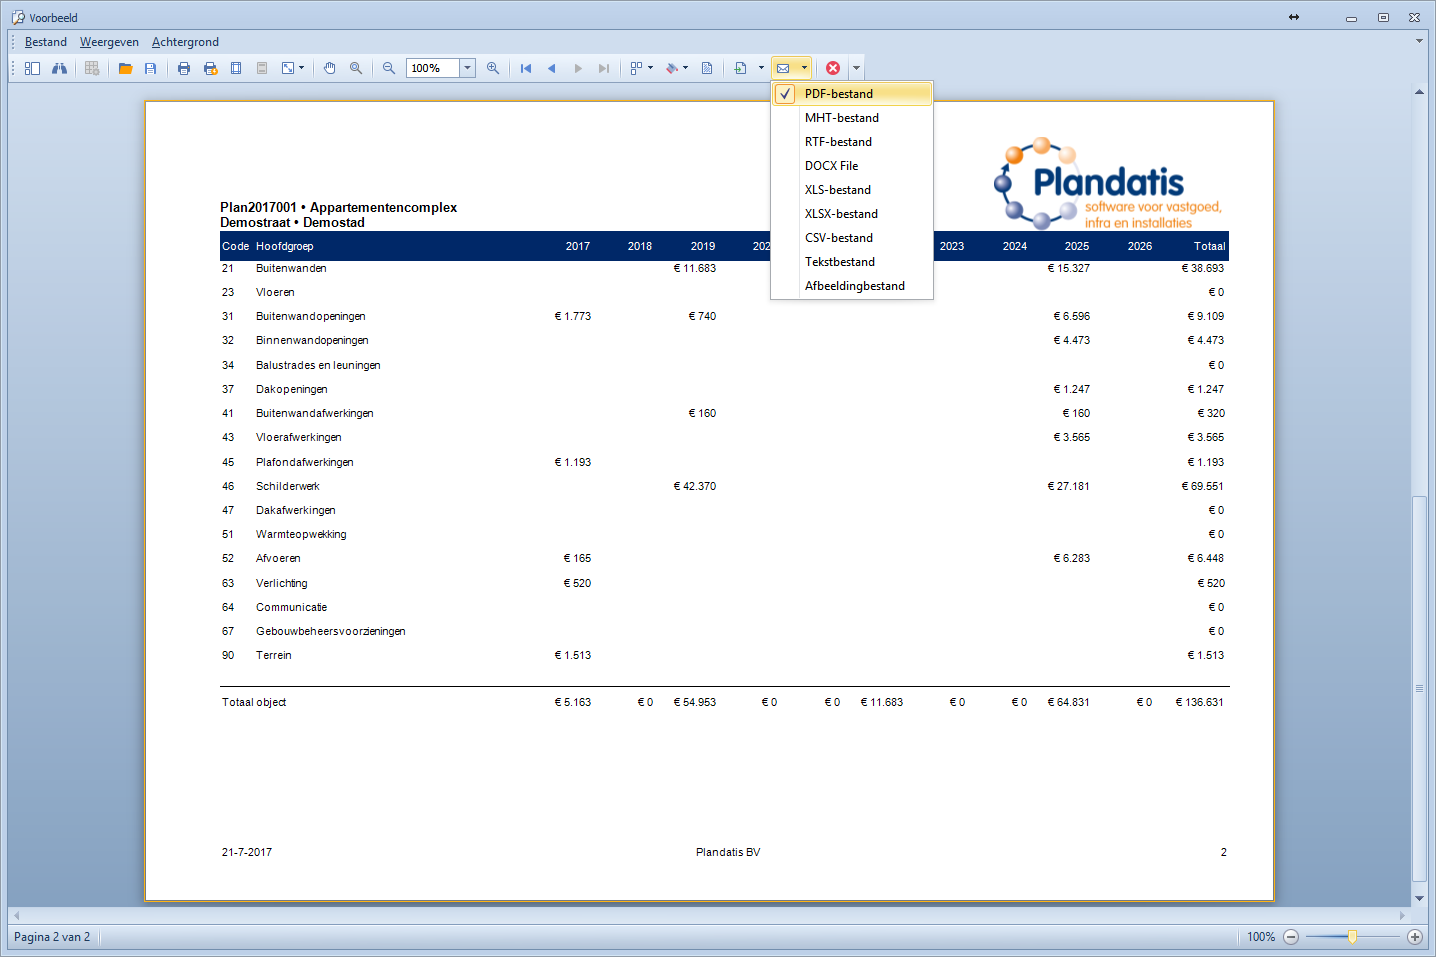
Task: Choose Tekstbestand from the list
Action: [x=852, y=262]
